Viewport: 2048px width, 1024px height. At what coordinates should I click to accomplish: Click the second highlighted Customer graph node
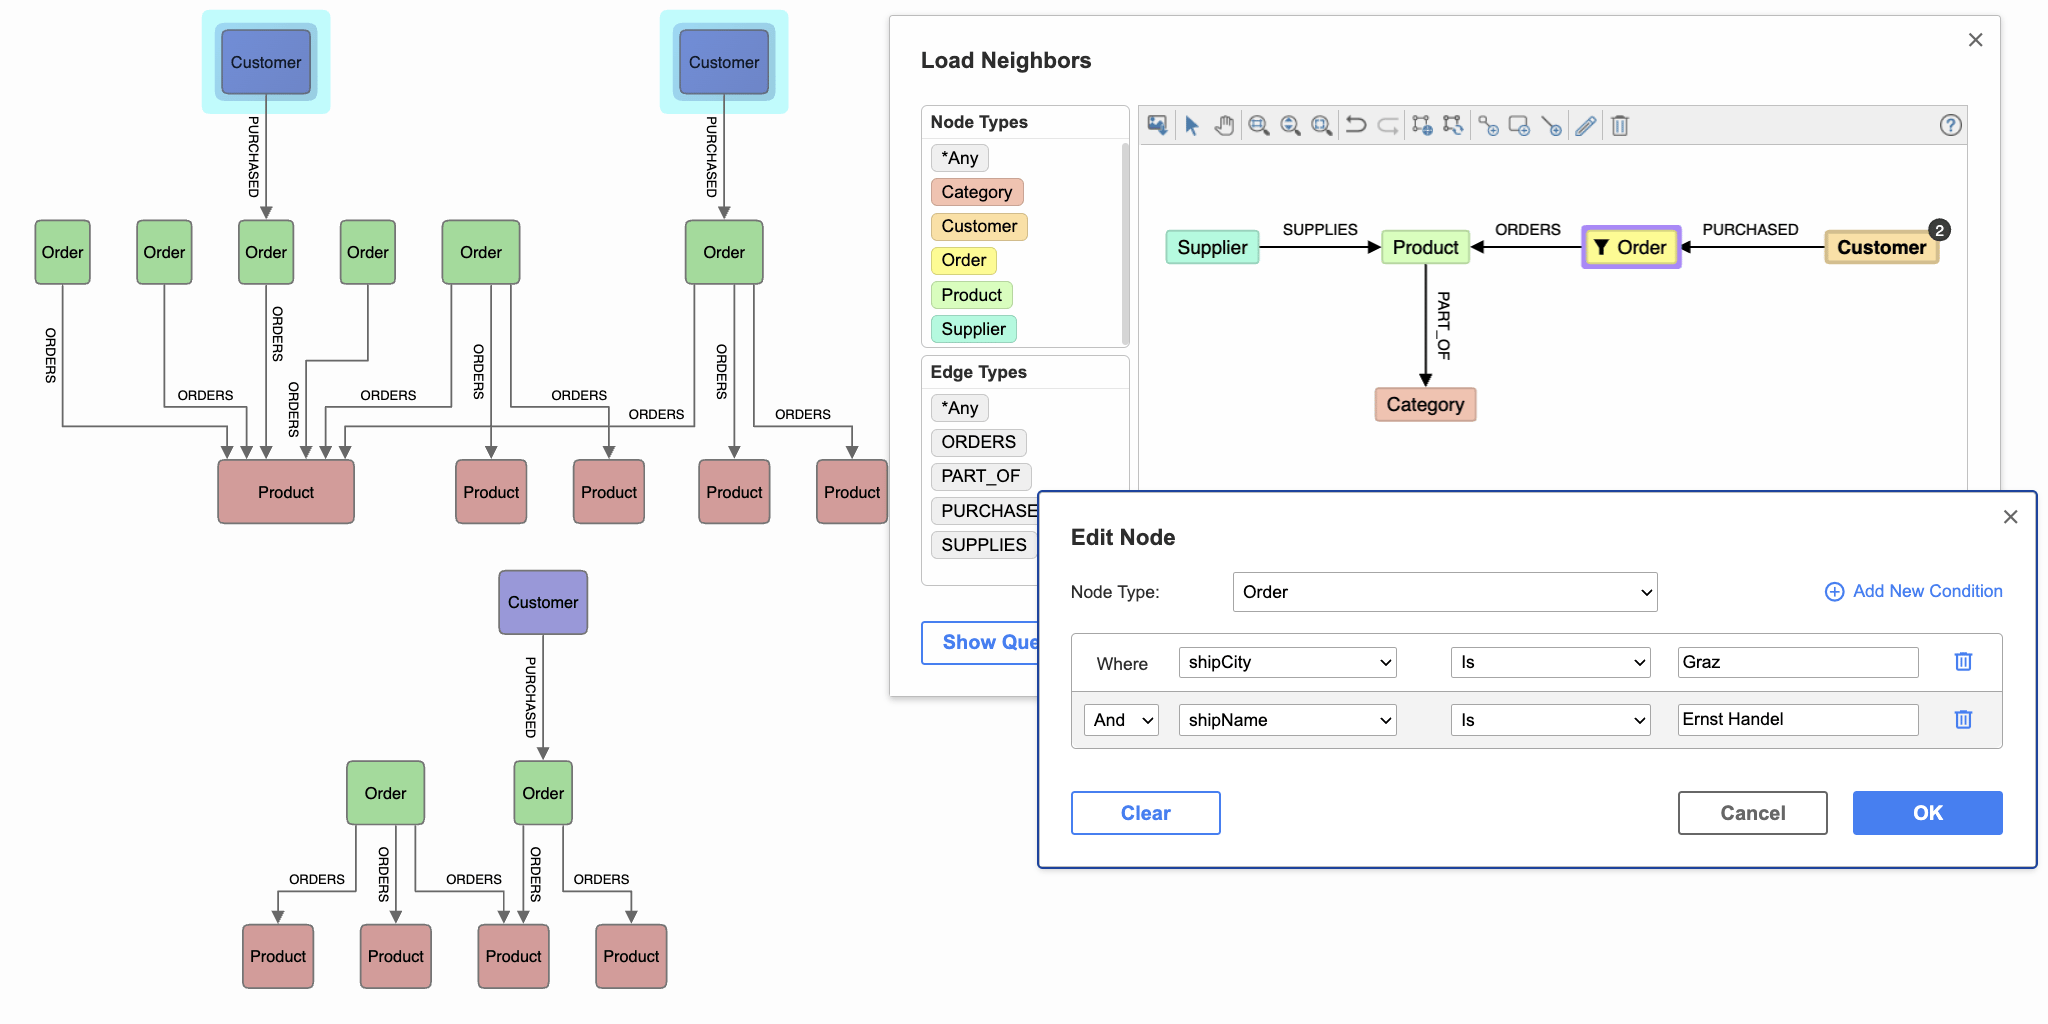(x=724, y=62)
